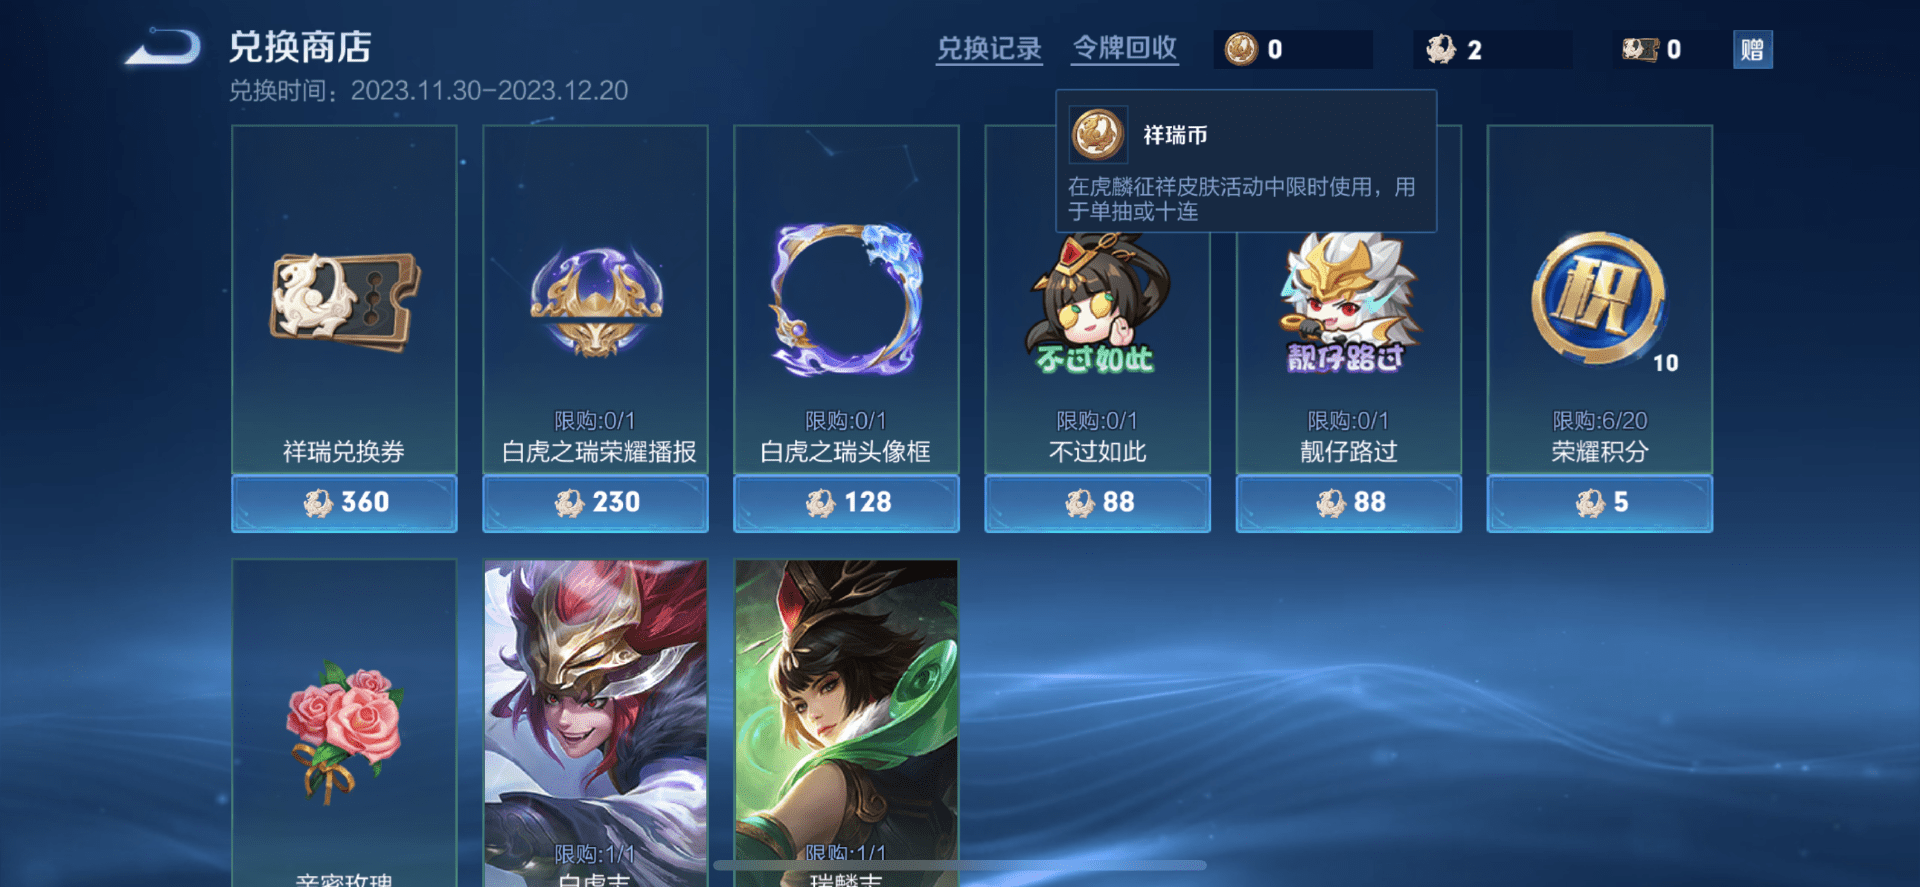Select the 不过如此 emote sticker
This screenshot has height=887, width=1920.
(x=1097, y=305)
